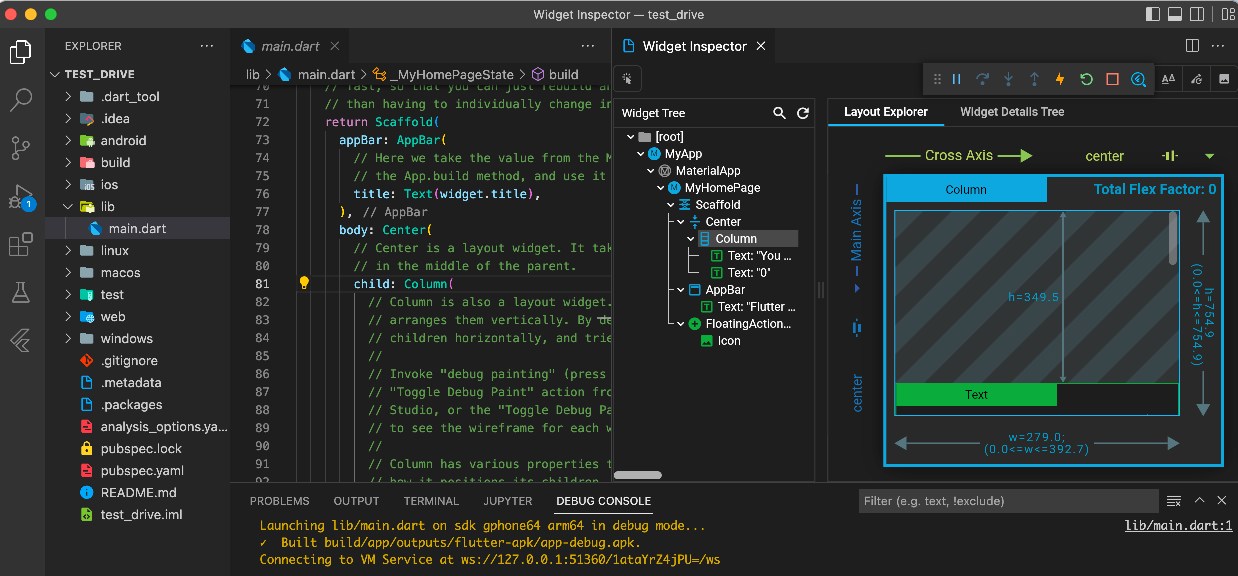This screenshot has width=1238, height=576.
Task: Click the Step Over debug icon
Action: 982,79
